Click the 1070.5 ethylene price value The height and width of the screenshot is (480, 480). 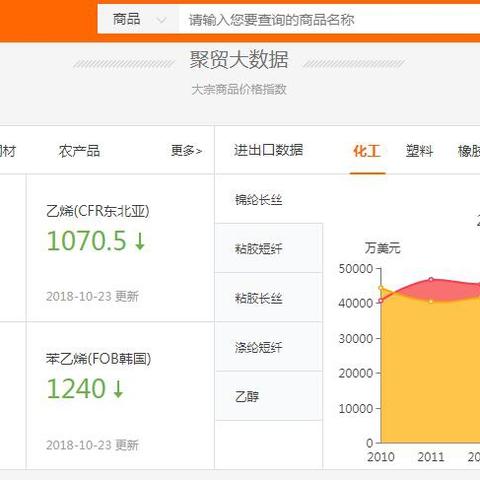coord(87,241)
